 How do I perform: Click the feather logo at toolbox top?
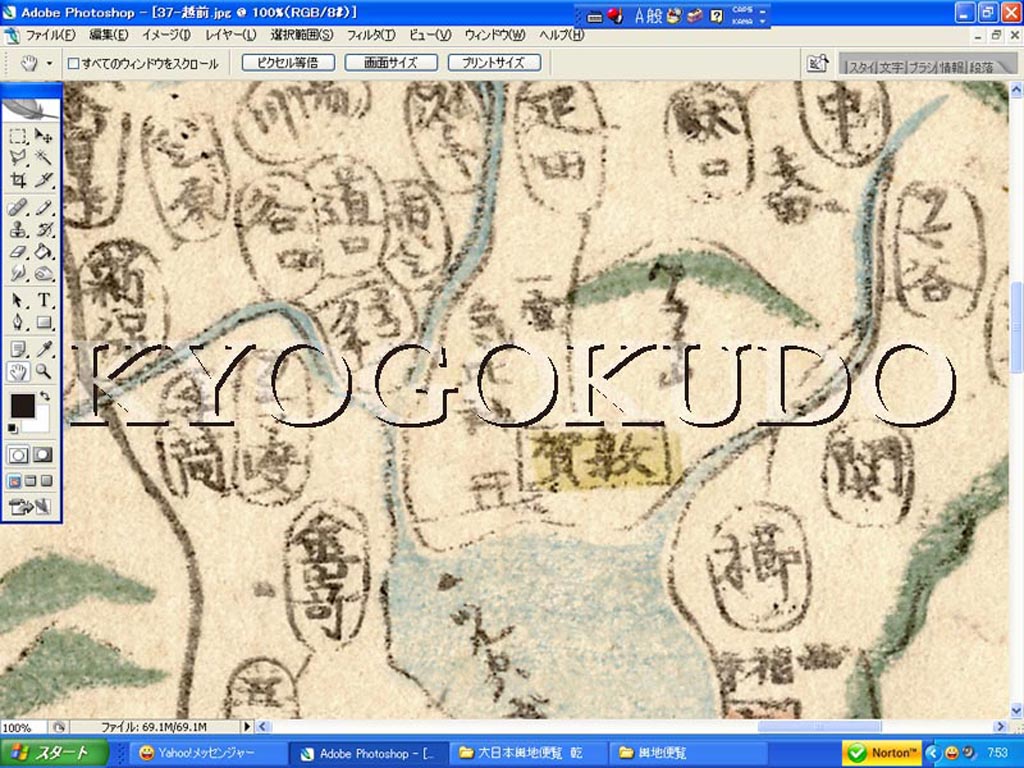coord(31,108)
